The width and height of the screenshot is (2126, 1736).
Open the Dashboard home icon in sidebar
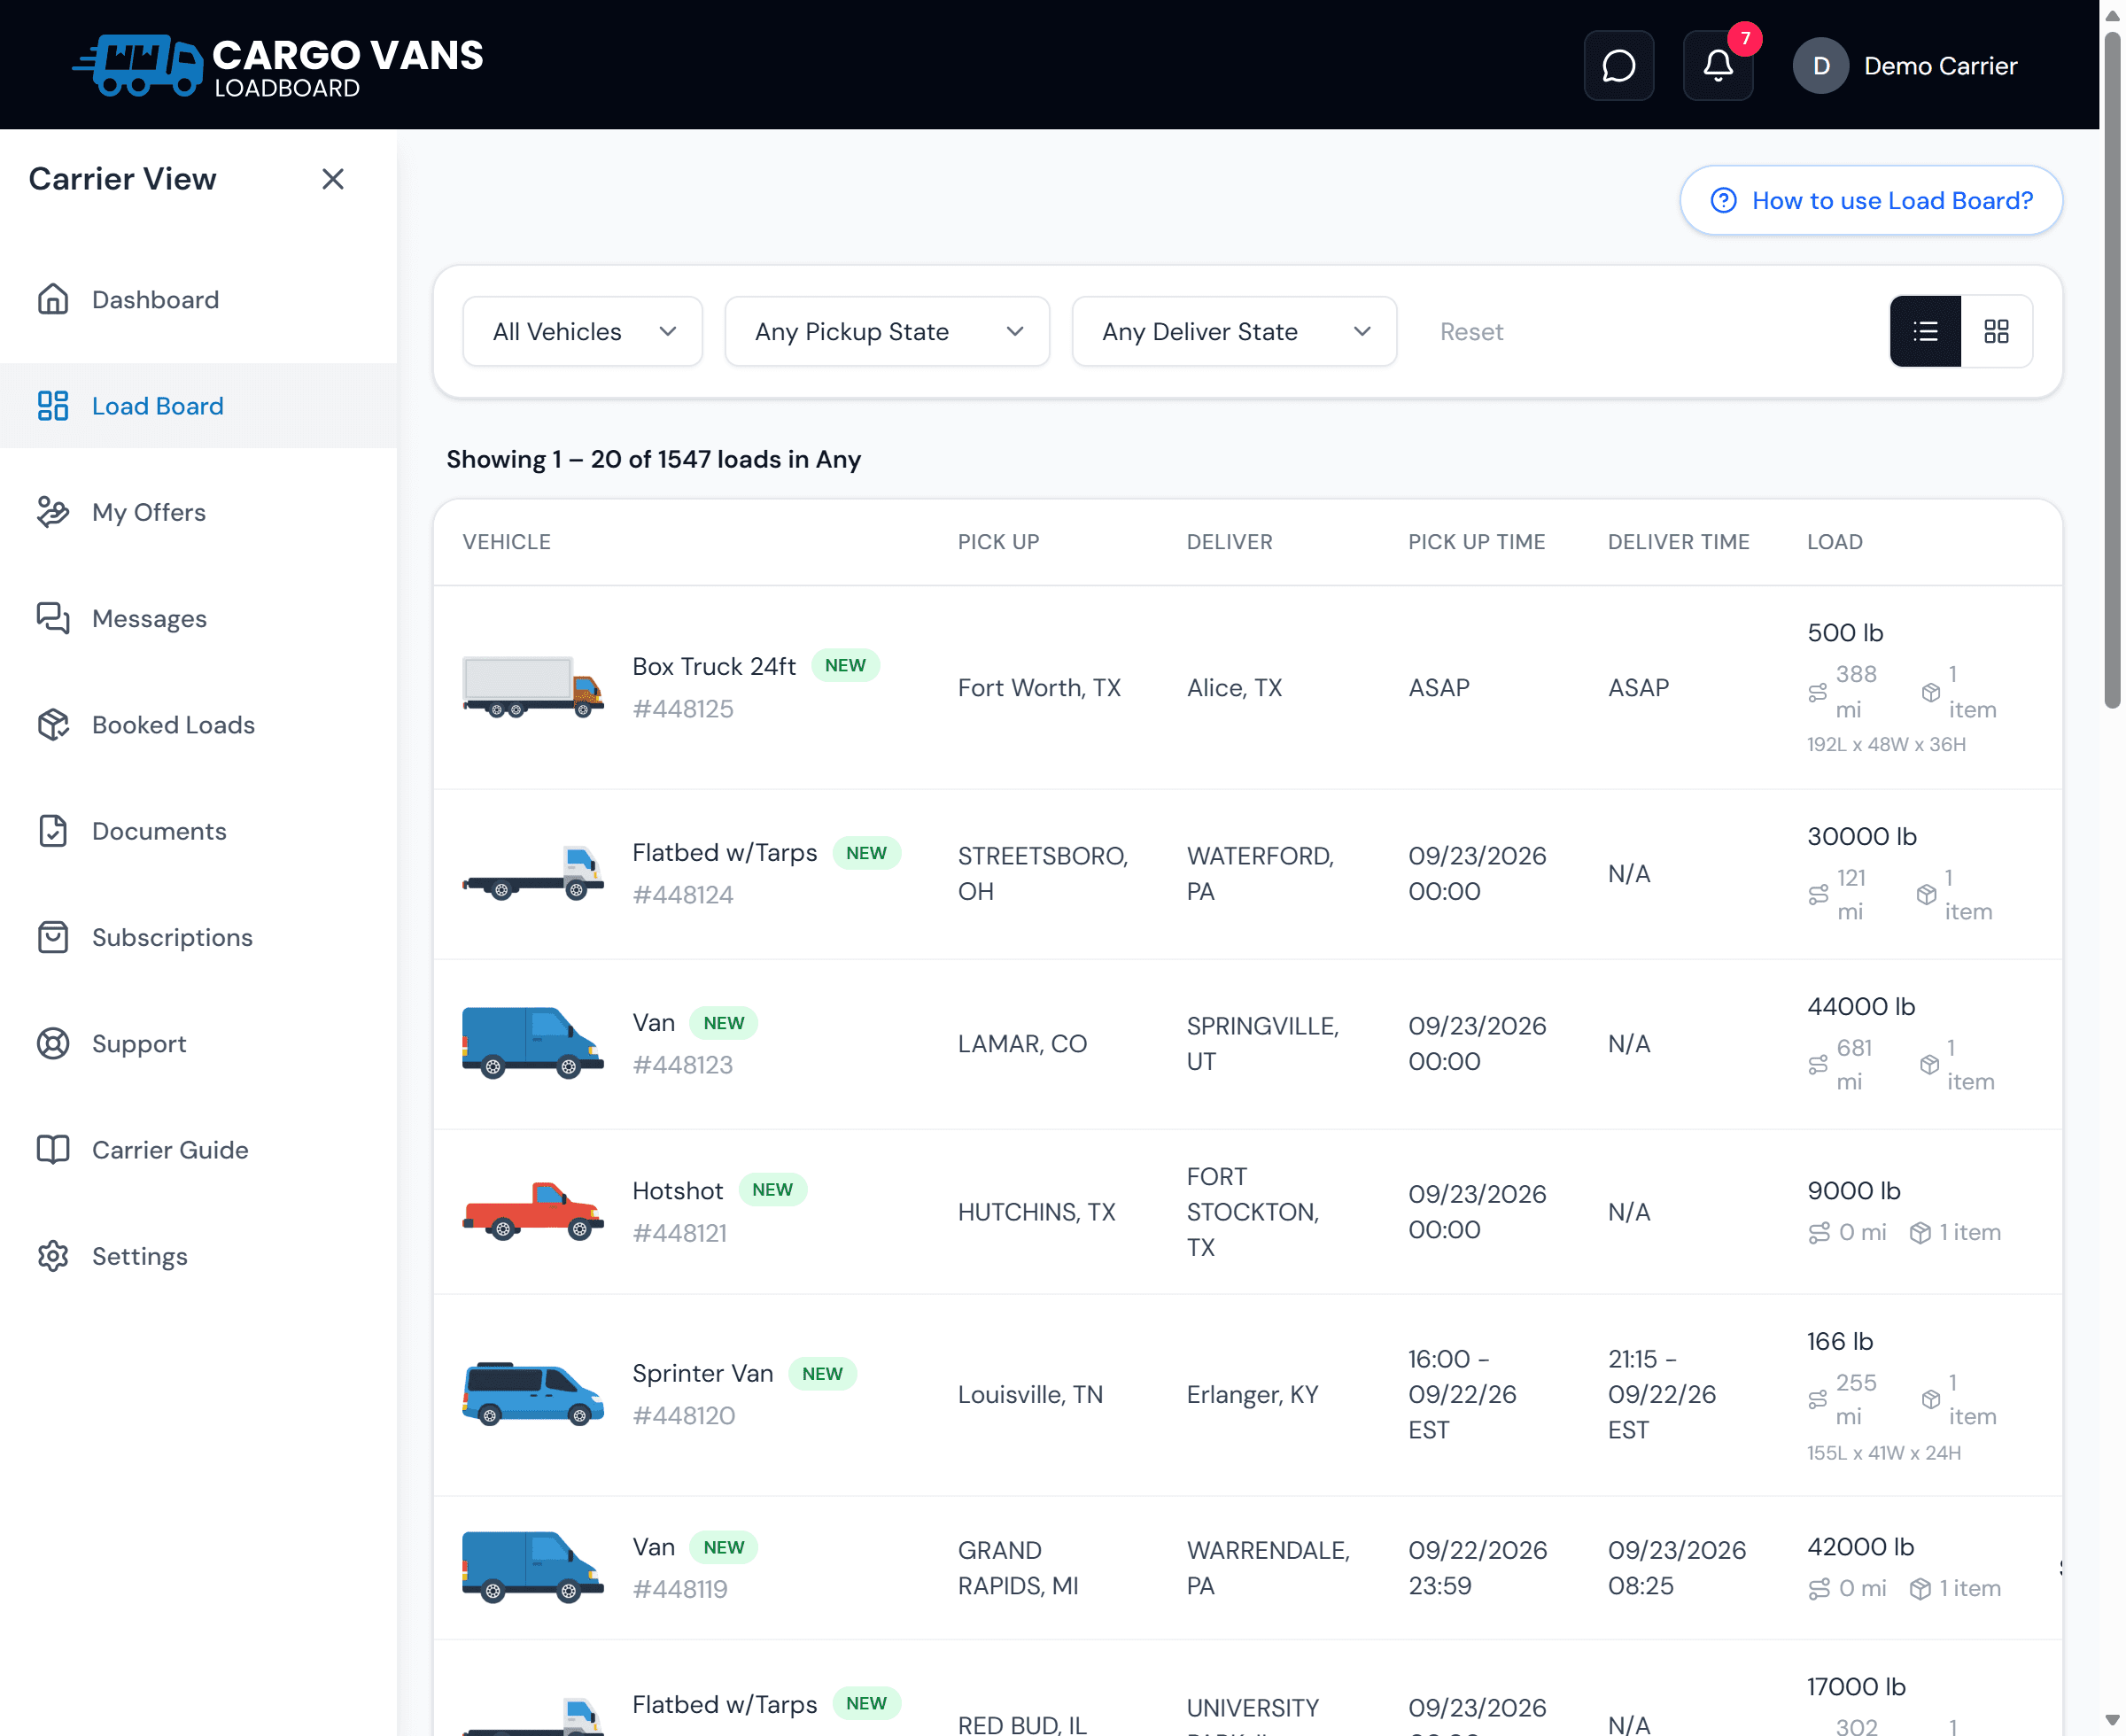coord(53,299)
